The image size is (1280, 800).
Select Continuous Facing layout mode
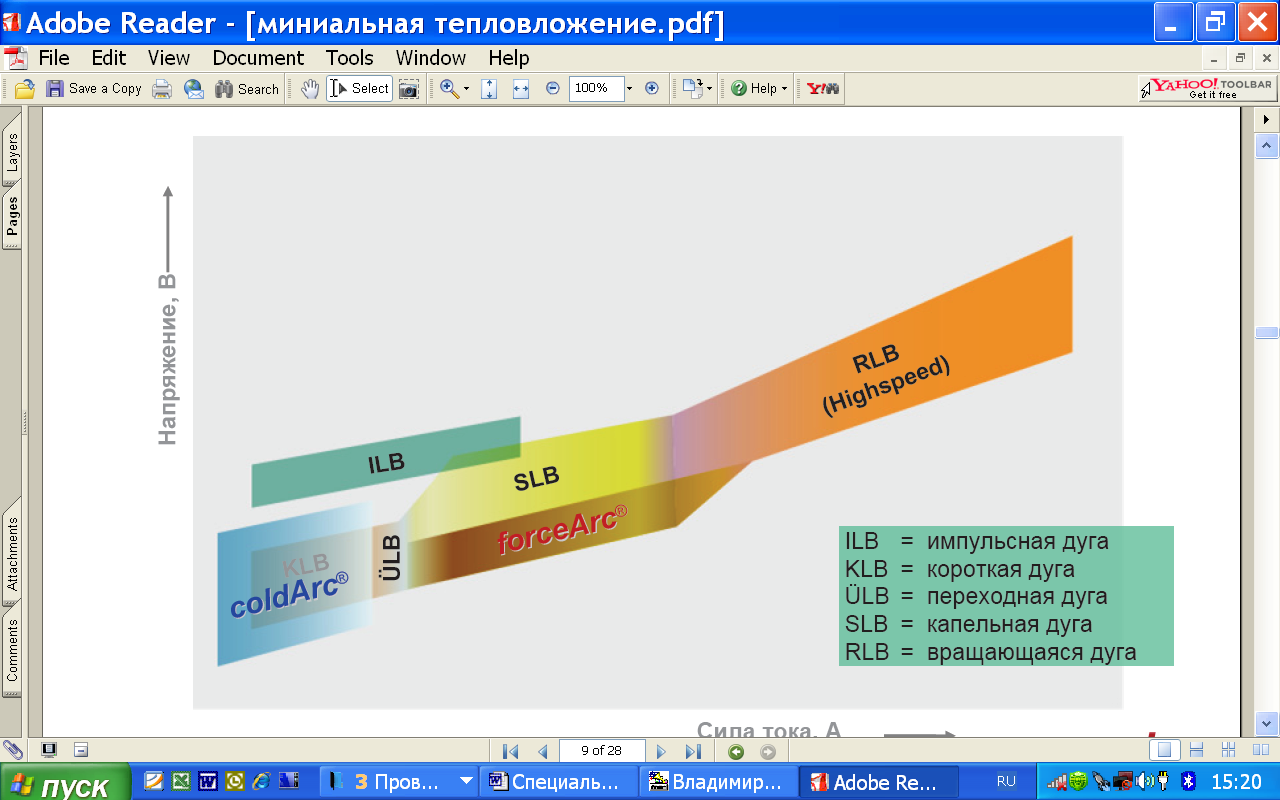[x=1229, y=750]
